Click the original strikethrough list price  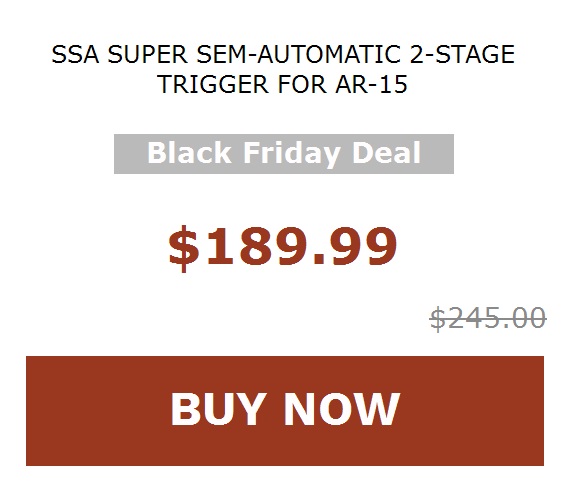tap(488, 318)
